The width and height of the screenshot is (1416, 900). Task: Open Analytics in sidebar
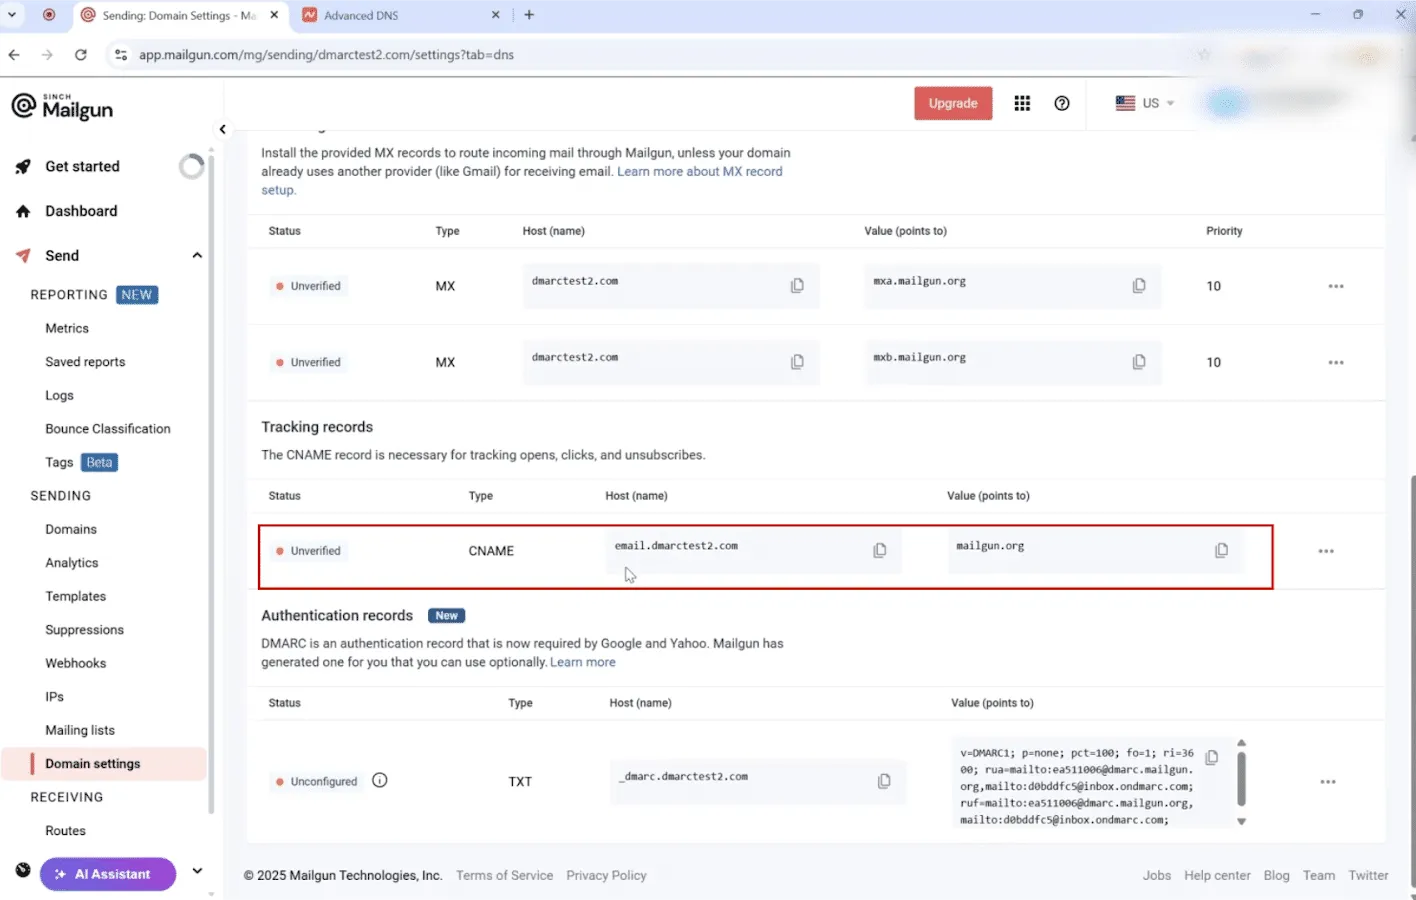coord(72,563)
